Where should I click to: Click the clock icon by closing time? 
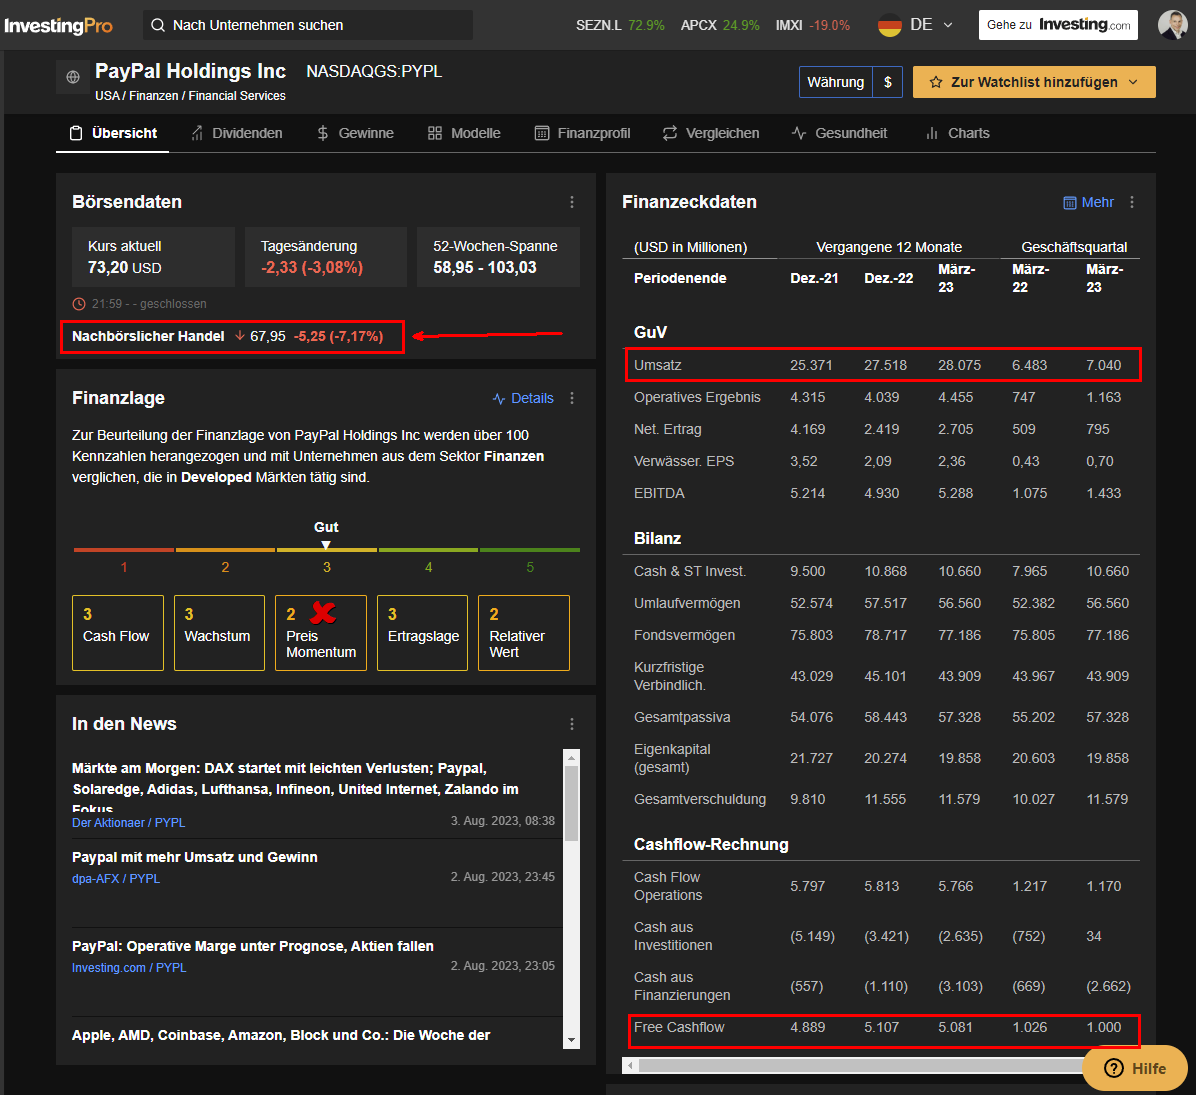pyautogui.click(x=79, y=304)
